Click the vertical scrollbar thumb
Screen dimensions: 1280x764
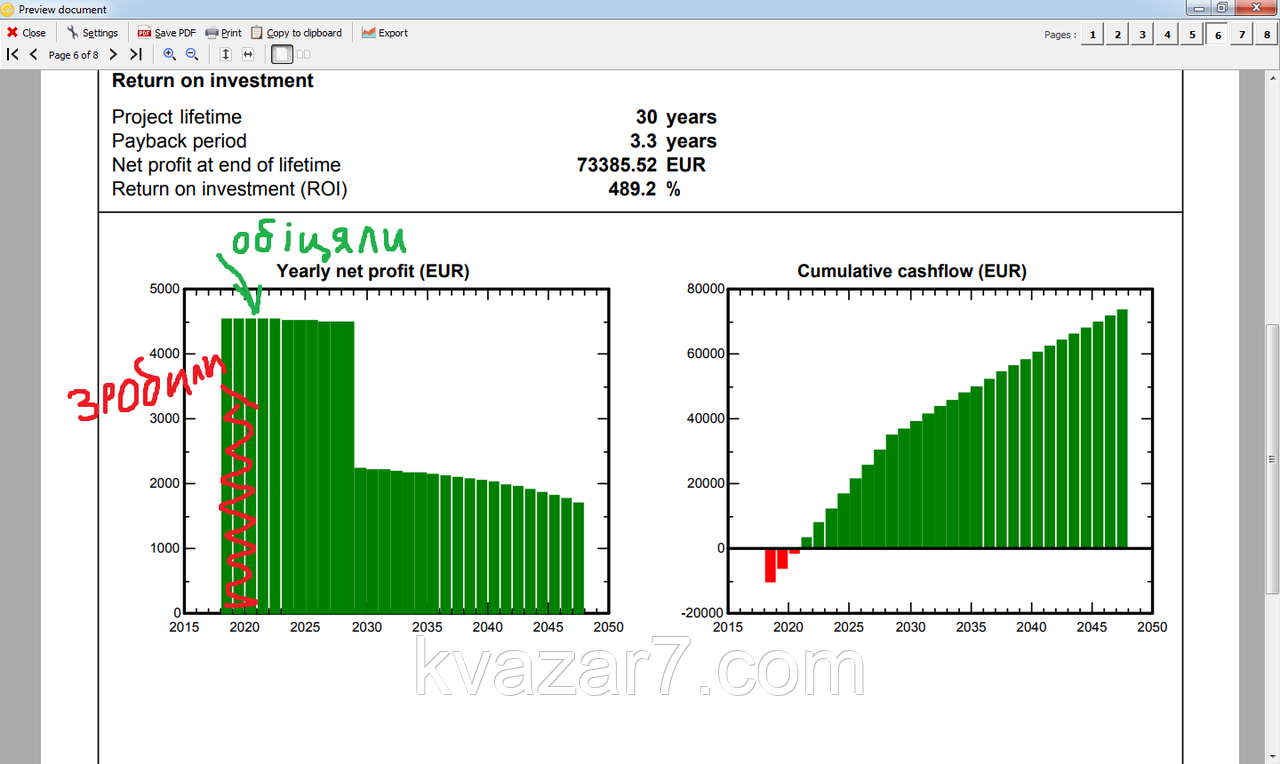tap(1272, 457)
